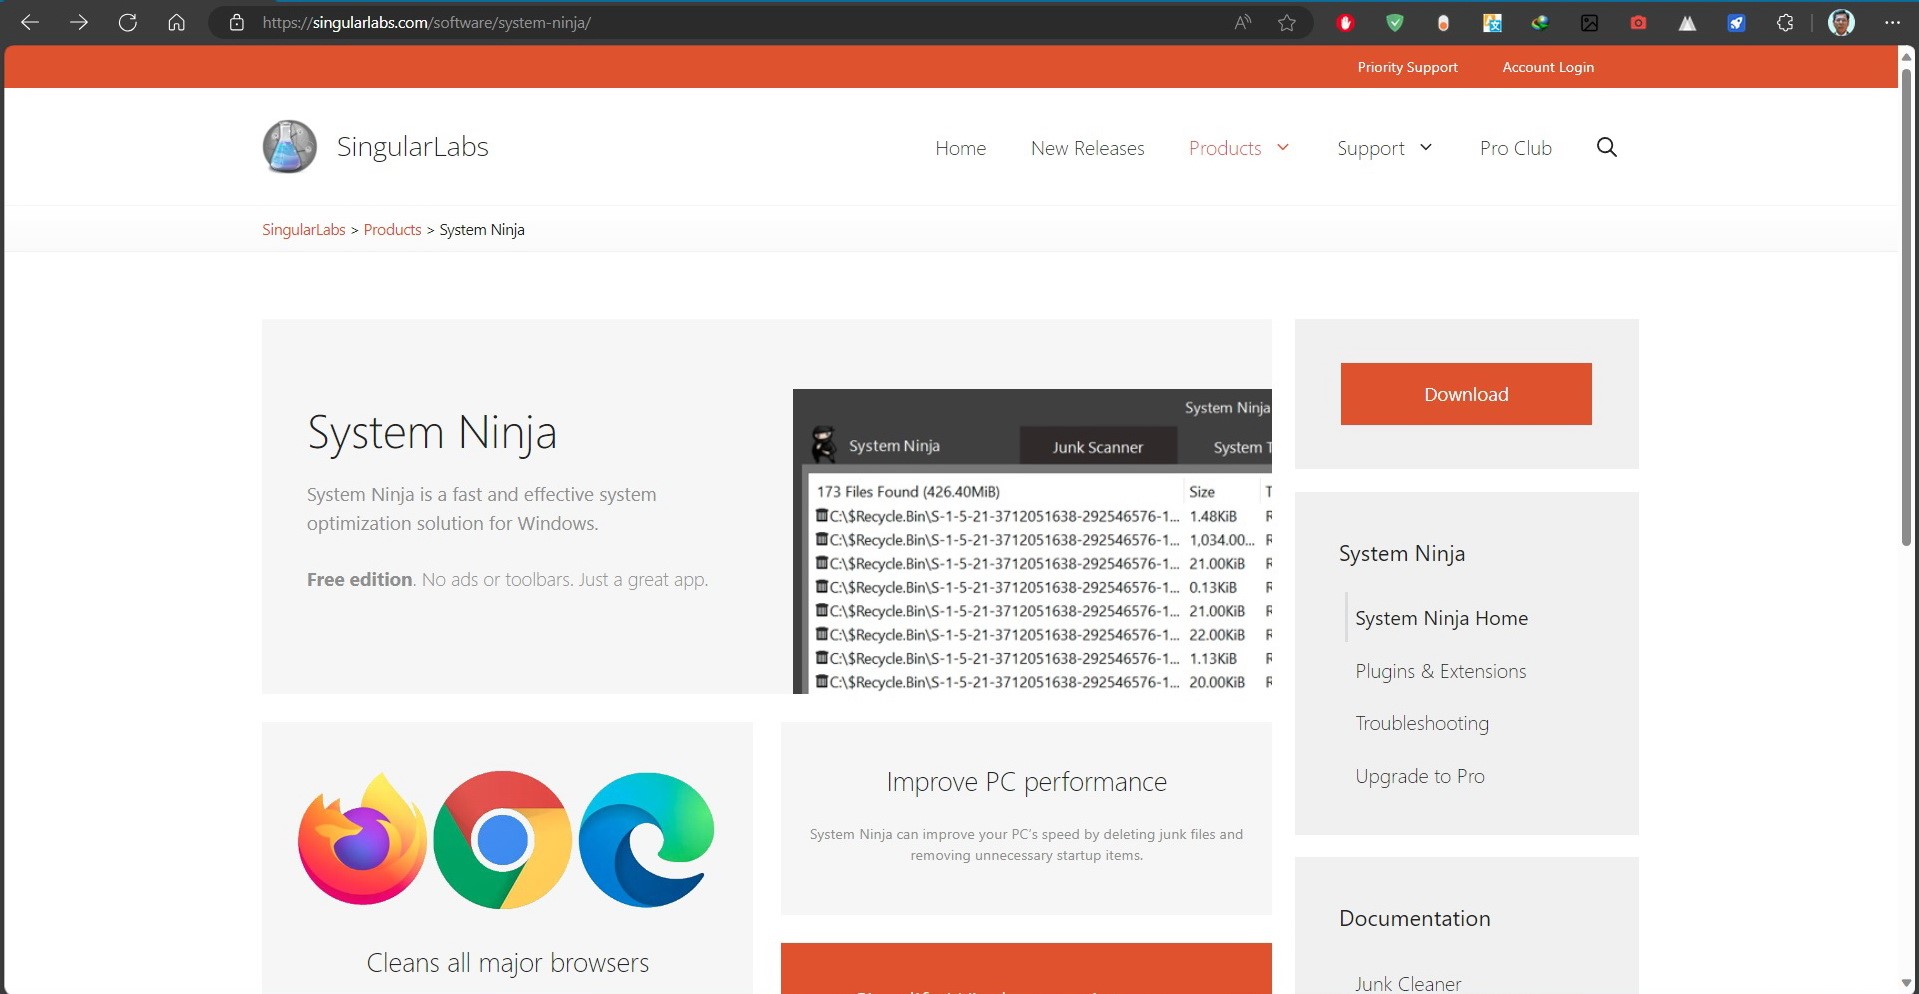Click the orange pill-shaped extension icon
This screenshot has height=994, width=1919.
point(1443,22)
